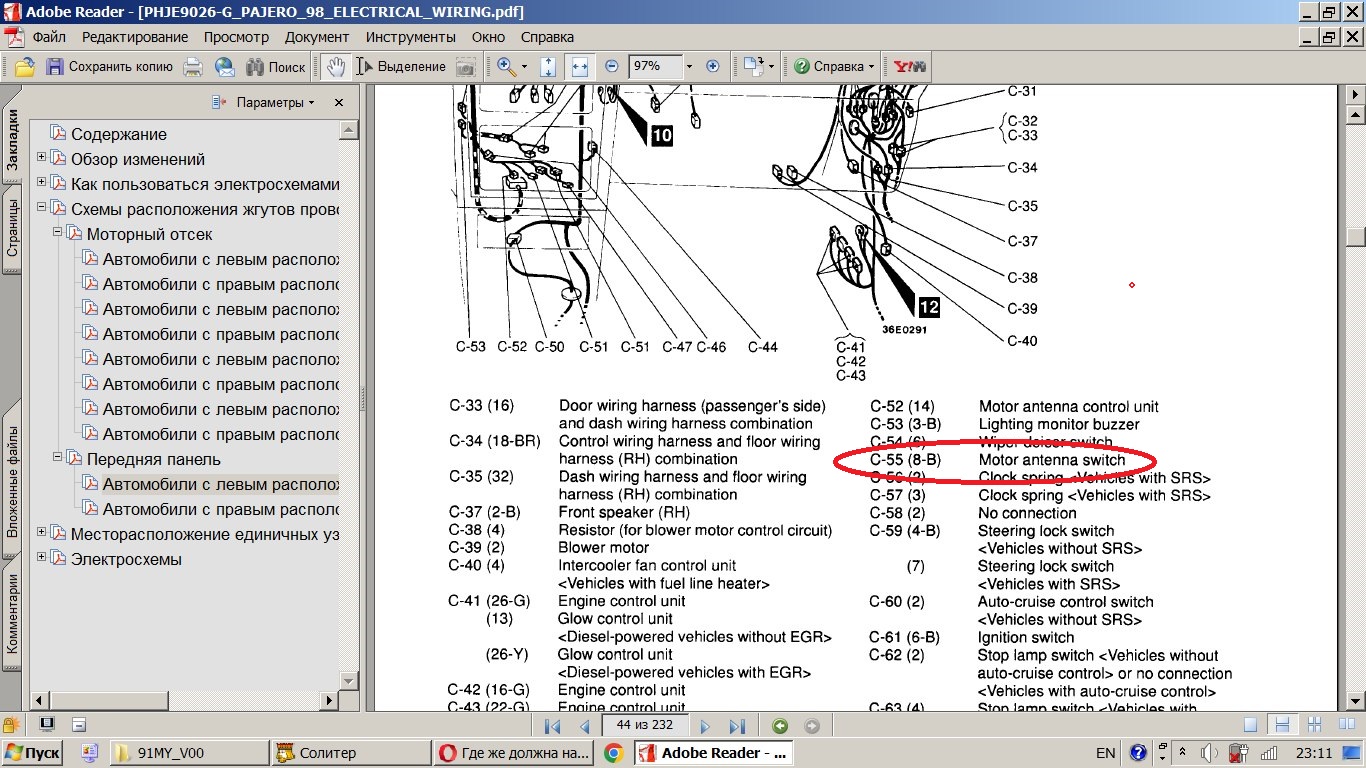
Task: Click the green Previous View arrow
Action: [x=780, y=727]
